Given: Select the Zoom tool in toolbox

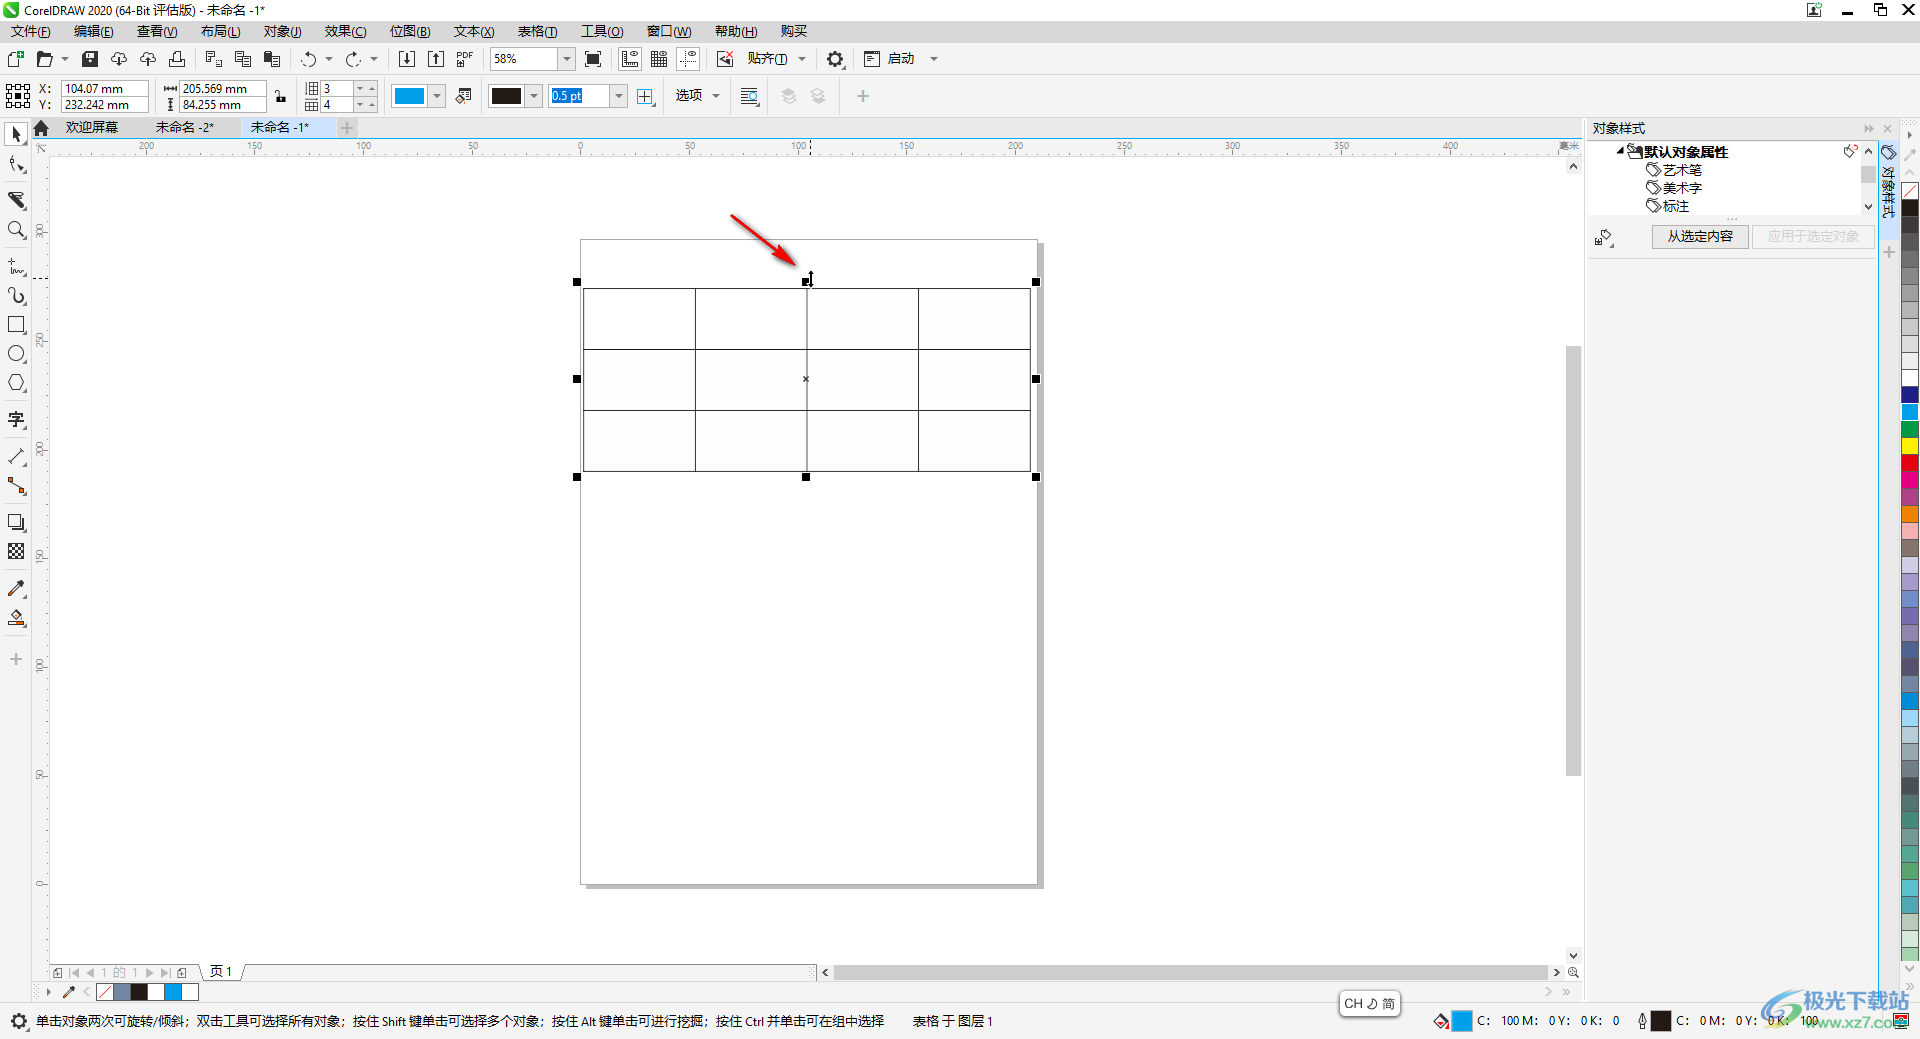Looking at the screenshot, I should [16, 230].
